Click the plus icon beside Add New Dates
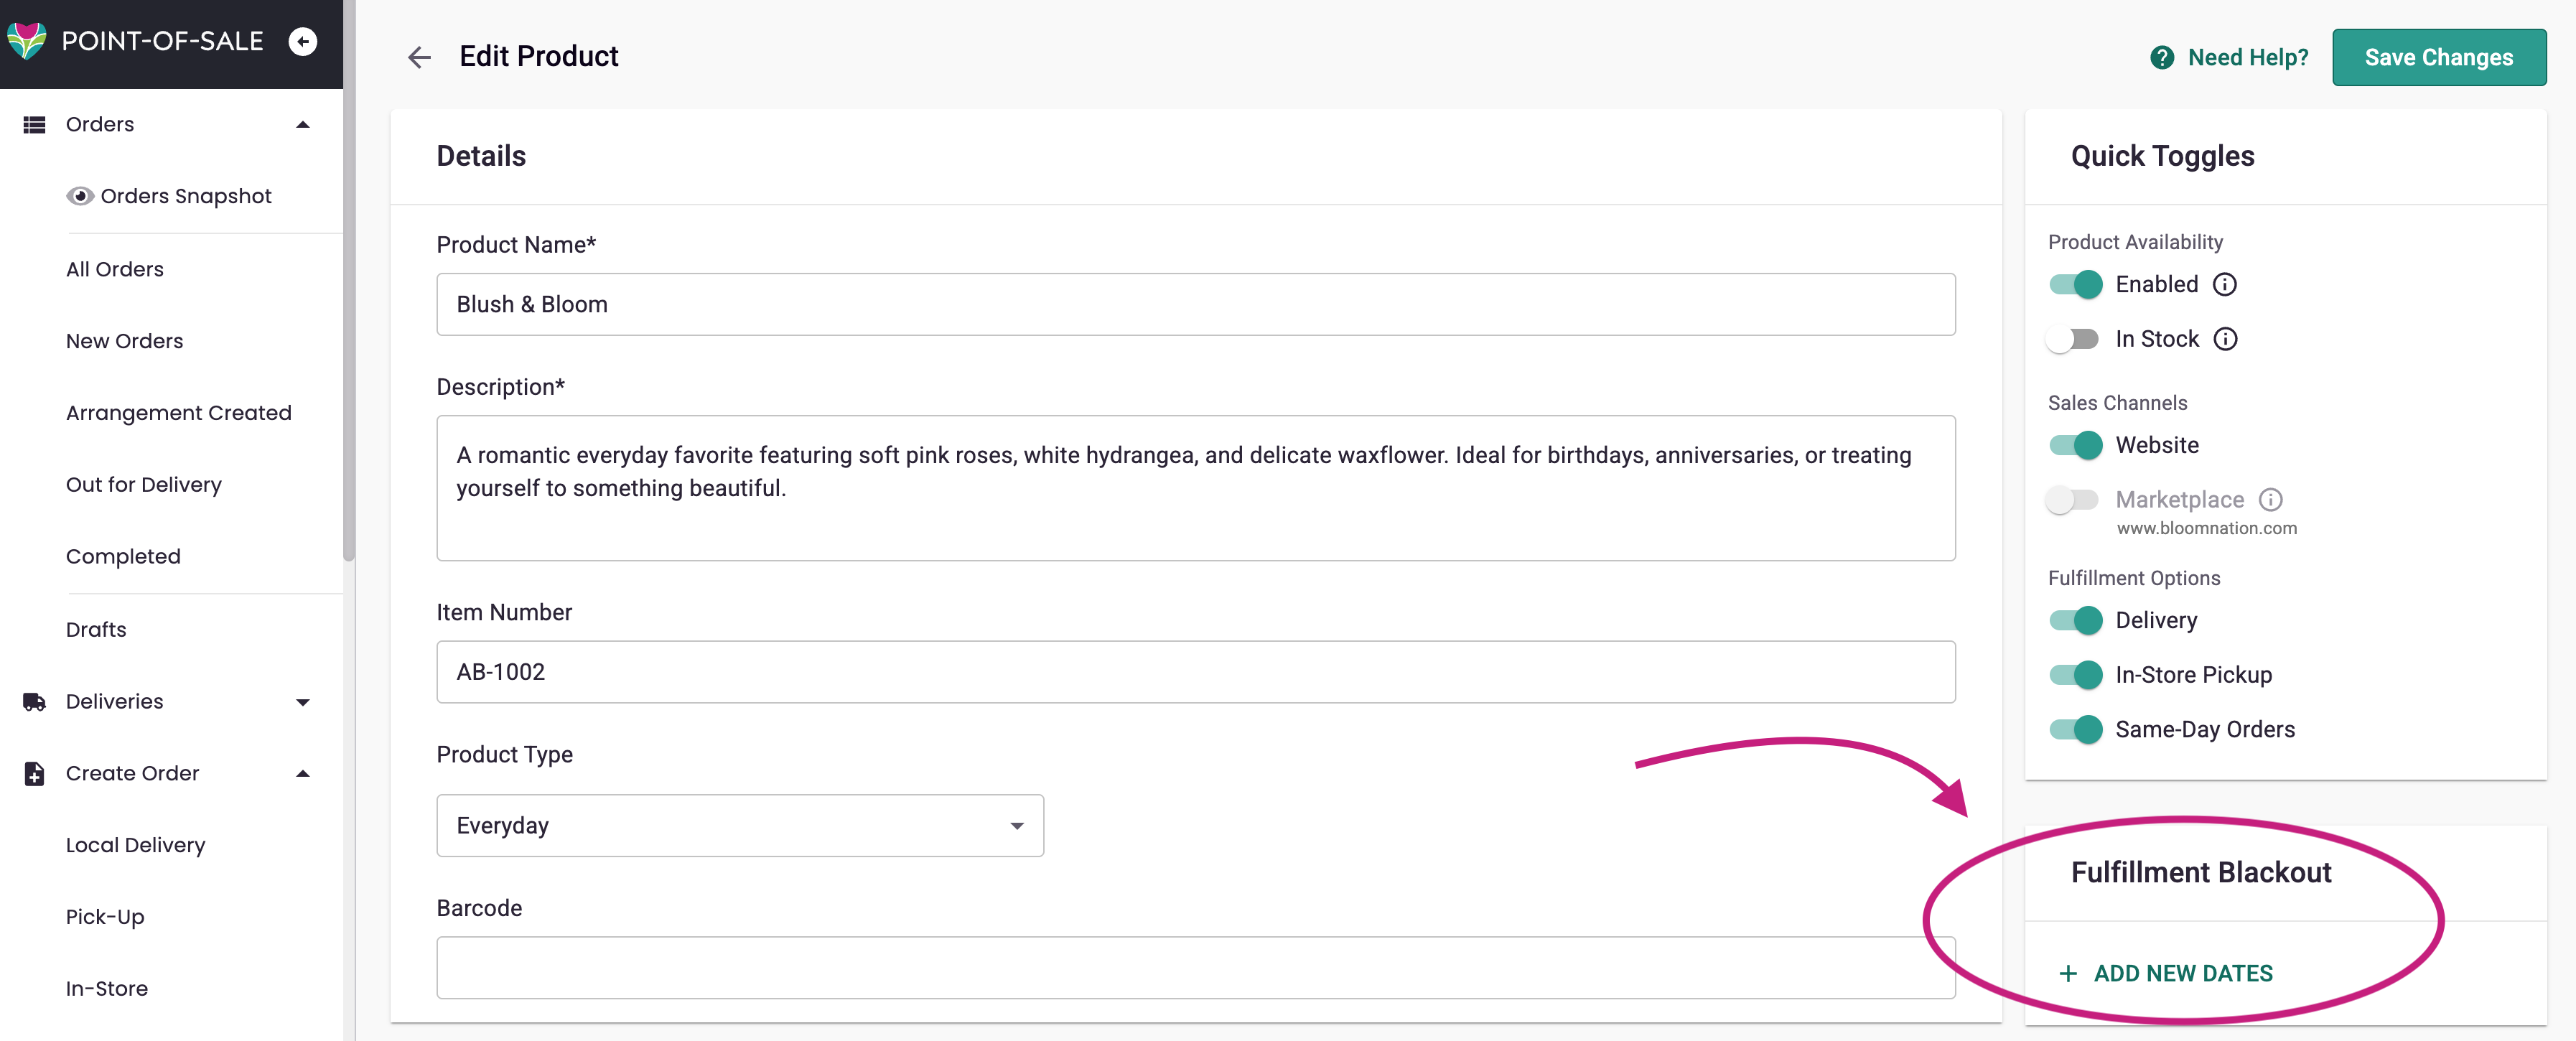This screenshot has height=1041, width=2576. tap(2068, 973)
